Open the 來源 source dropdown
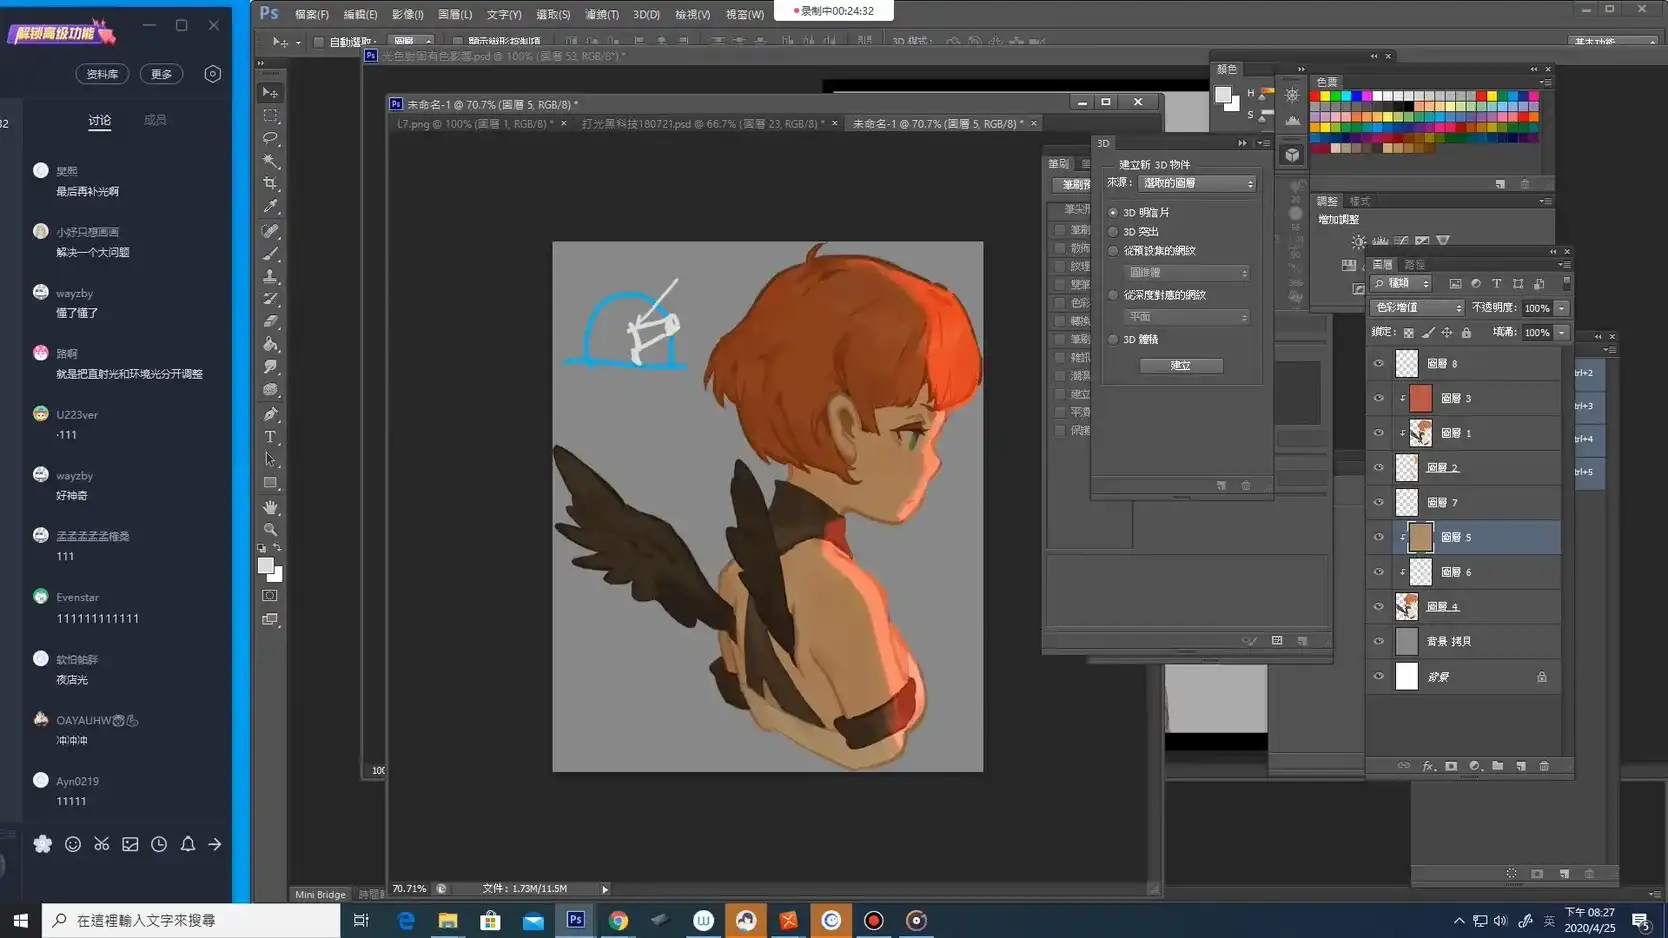Image resolution: width=1668 pixels, height=938 pixels. click(x=1197, y=184)
